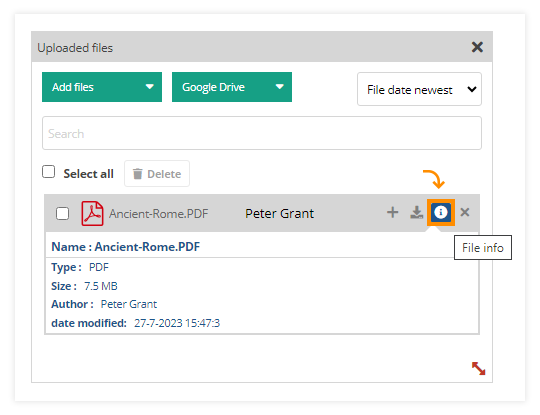Remove Ancient-Rome.PDF with the X icon
The height and width of the screenshot is (415, 540).
pyautogui.click(x=465, y=212)
